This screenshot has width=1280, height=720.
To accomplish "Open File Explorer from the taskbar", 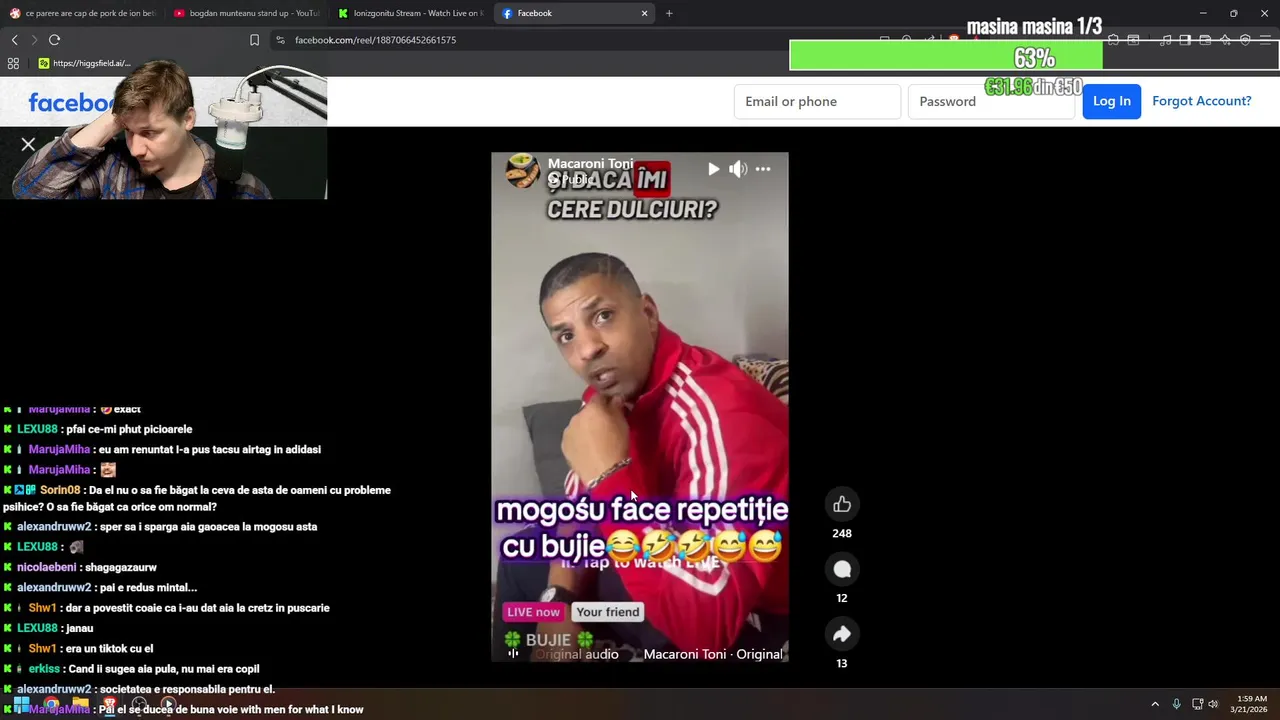I will [80, 704].
